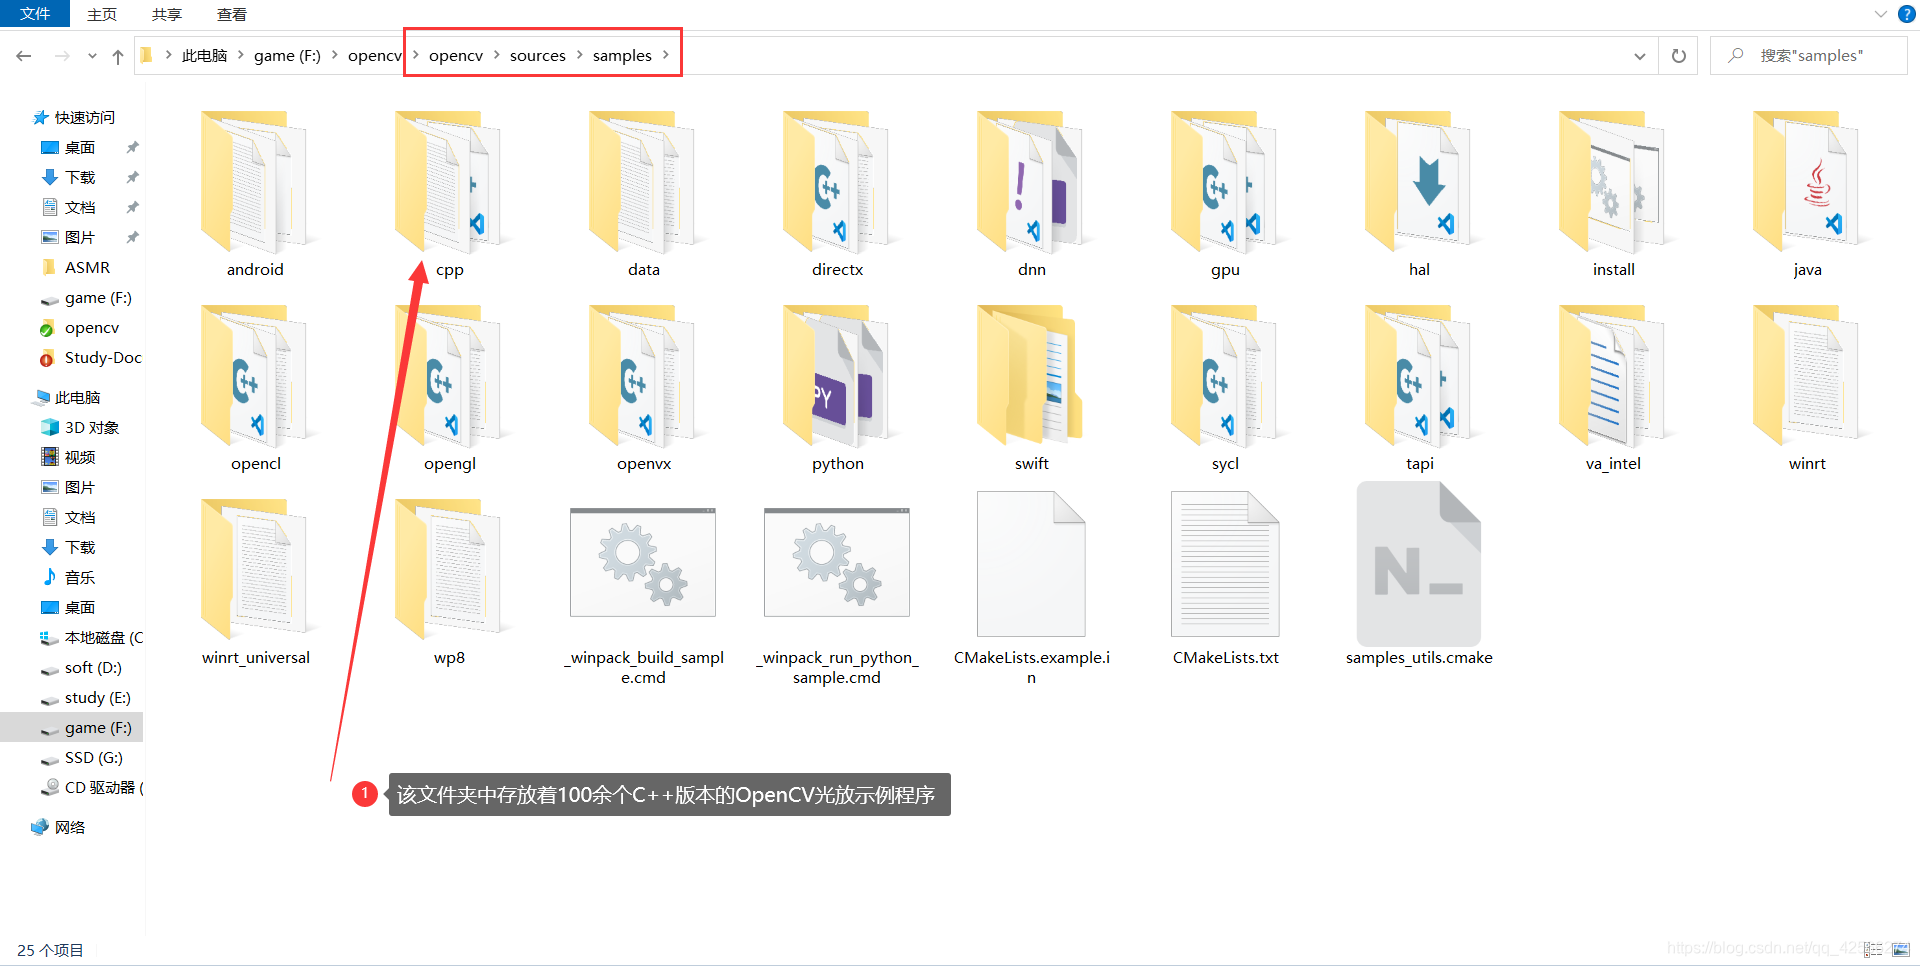Click the winrt_universal folder
1920x966 pixels.
[255, 581]
